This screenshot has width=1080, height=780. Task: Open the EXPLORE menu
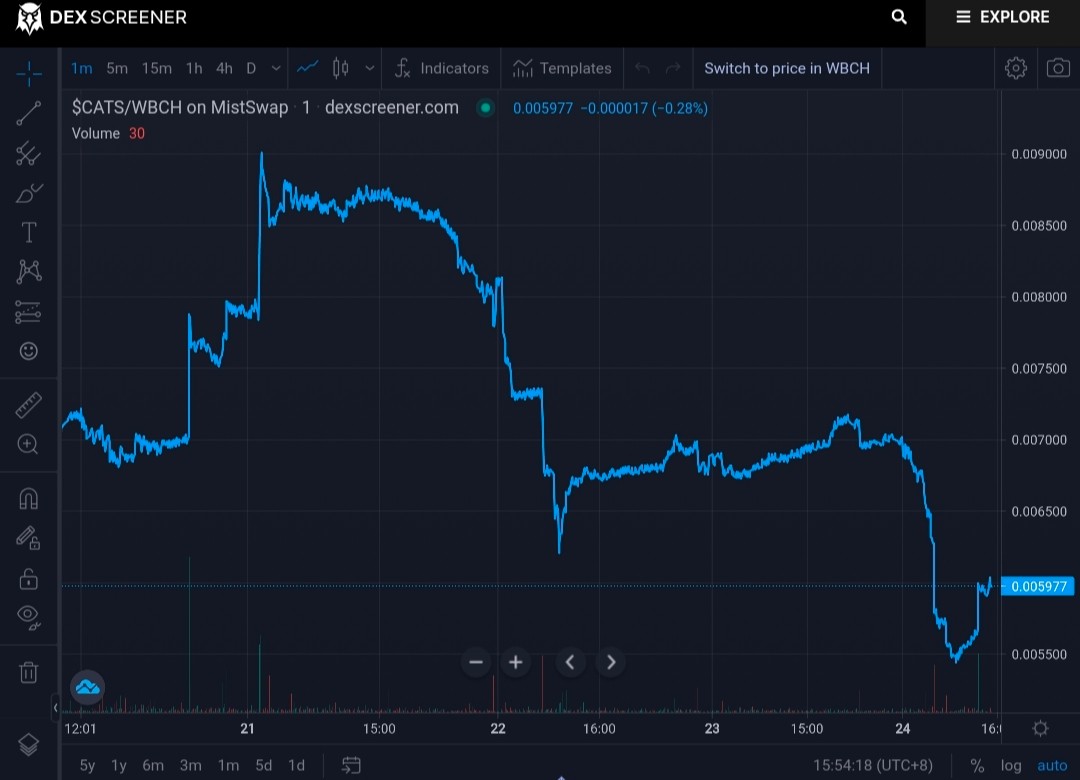(1002, 17)
